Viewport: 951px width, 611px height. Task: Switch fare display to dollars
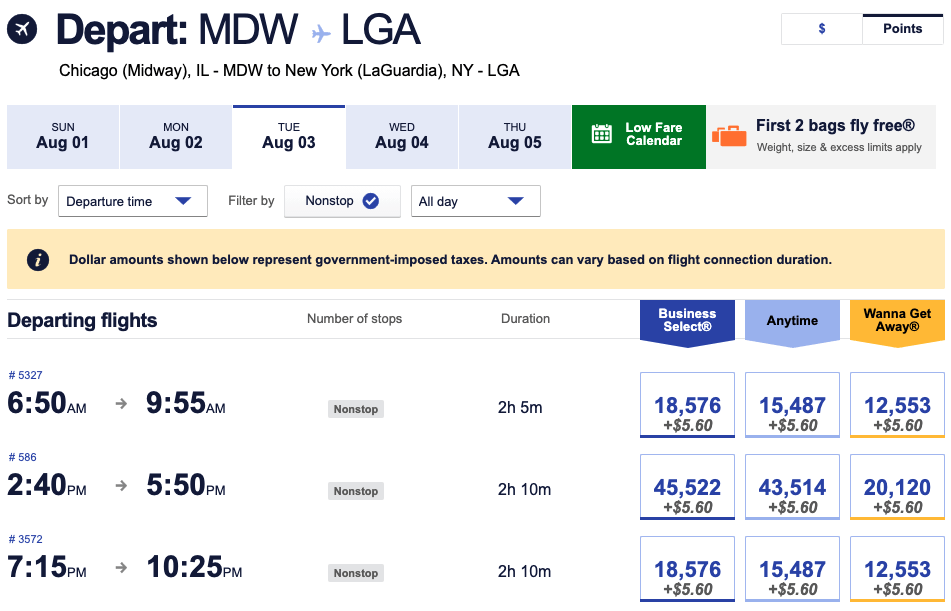point(822,29)
